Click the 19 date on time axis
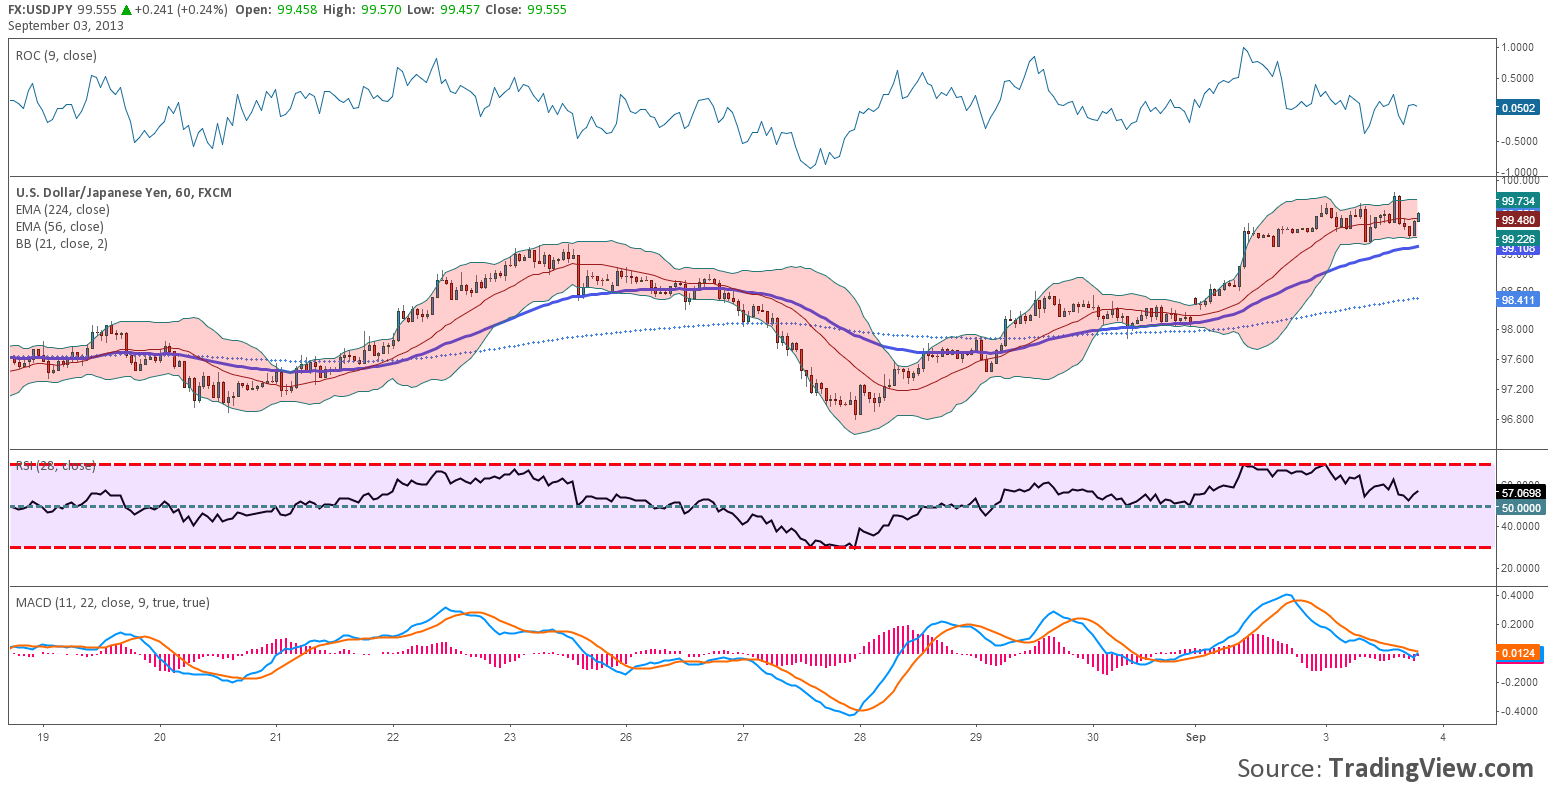 [x=43, y=737]
